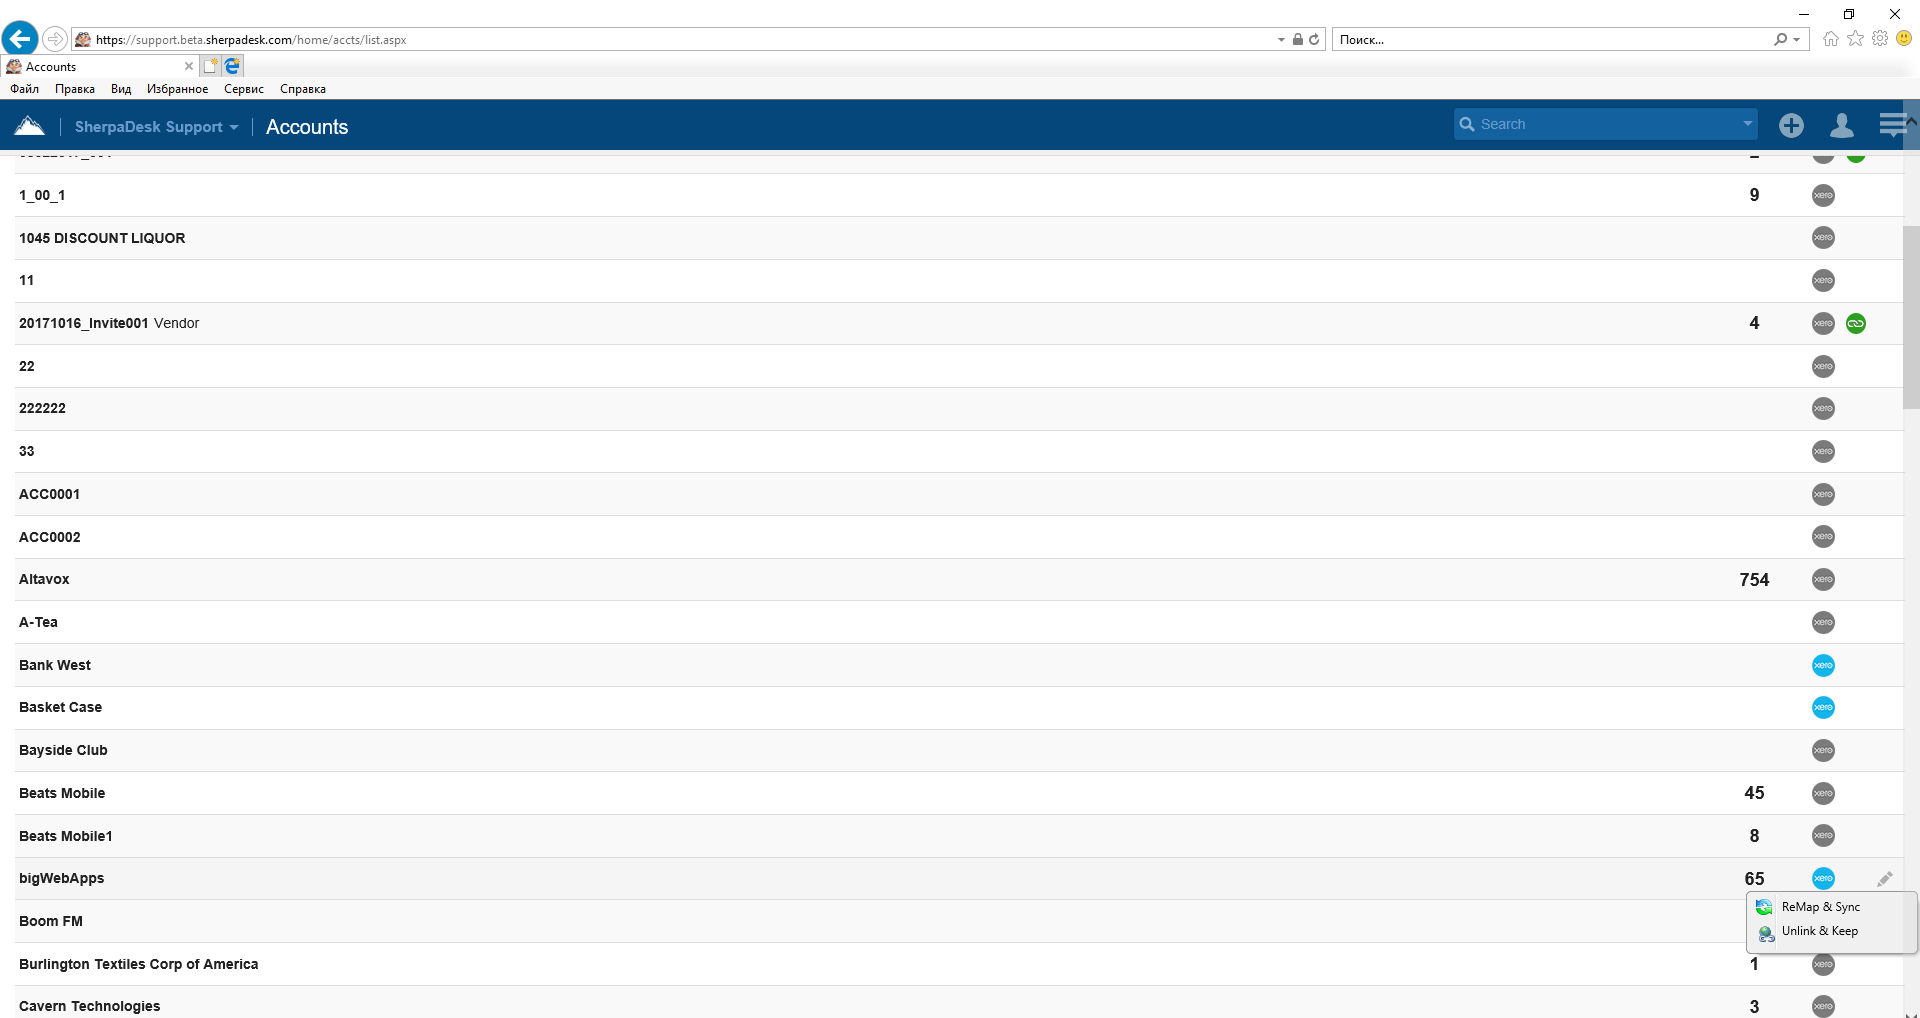Open the user profile icon
The width and height of the screenshot is (1920, 1018).
[x=1841, y=125]
